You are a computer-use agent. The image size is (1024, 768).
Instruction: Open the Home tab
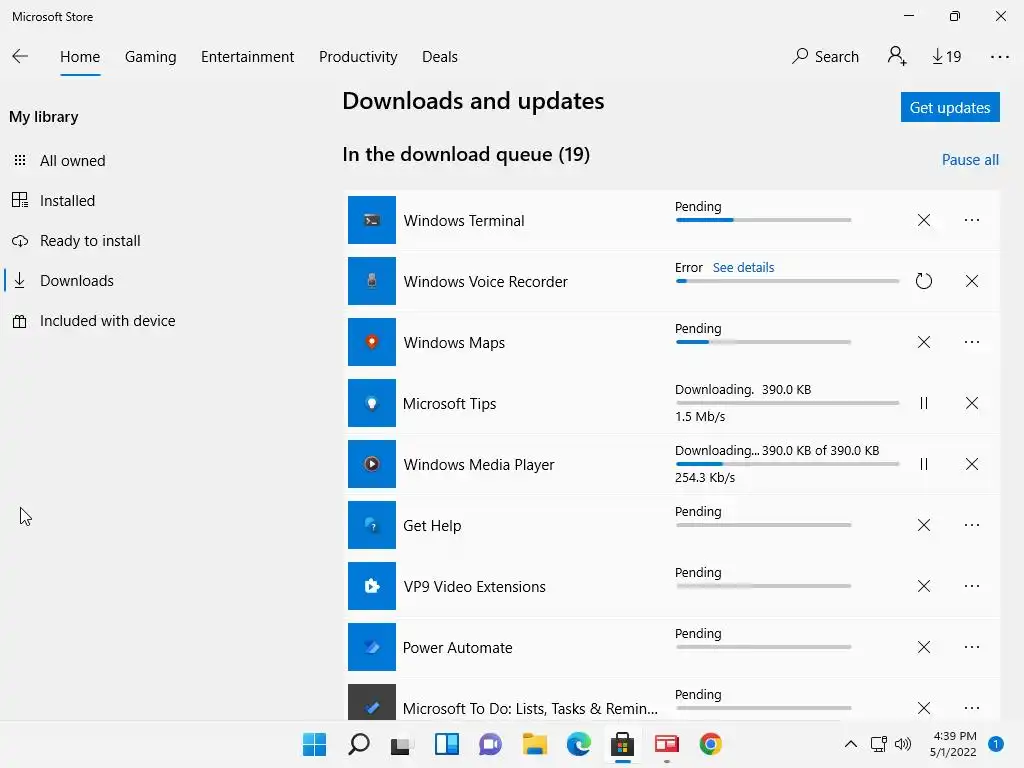point(80,57)
